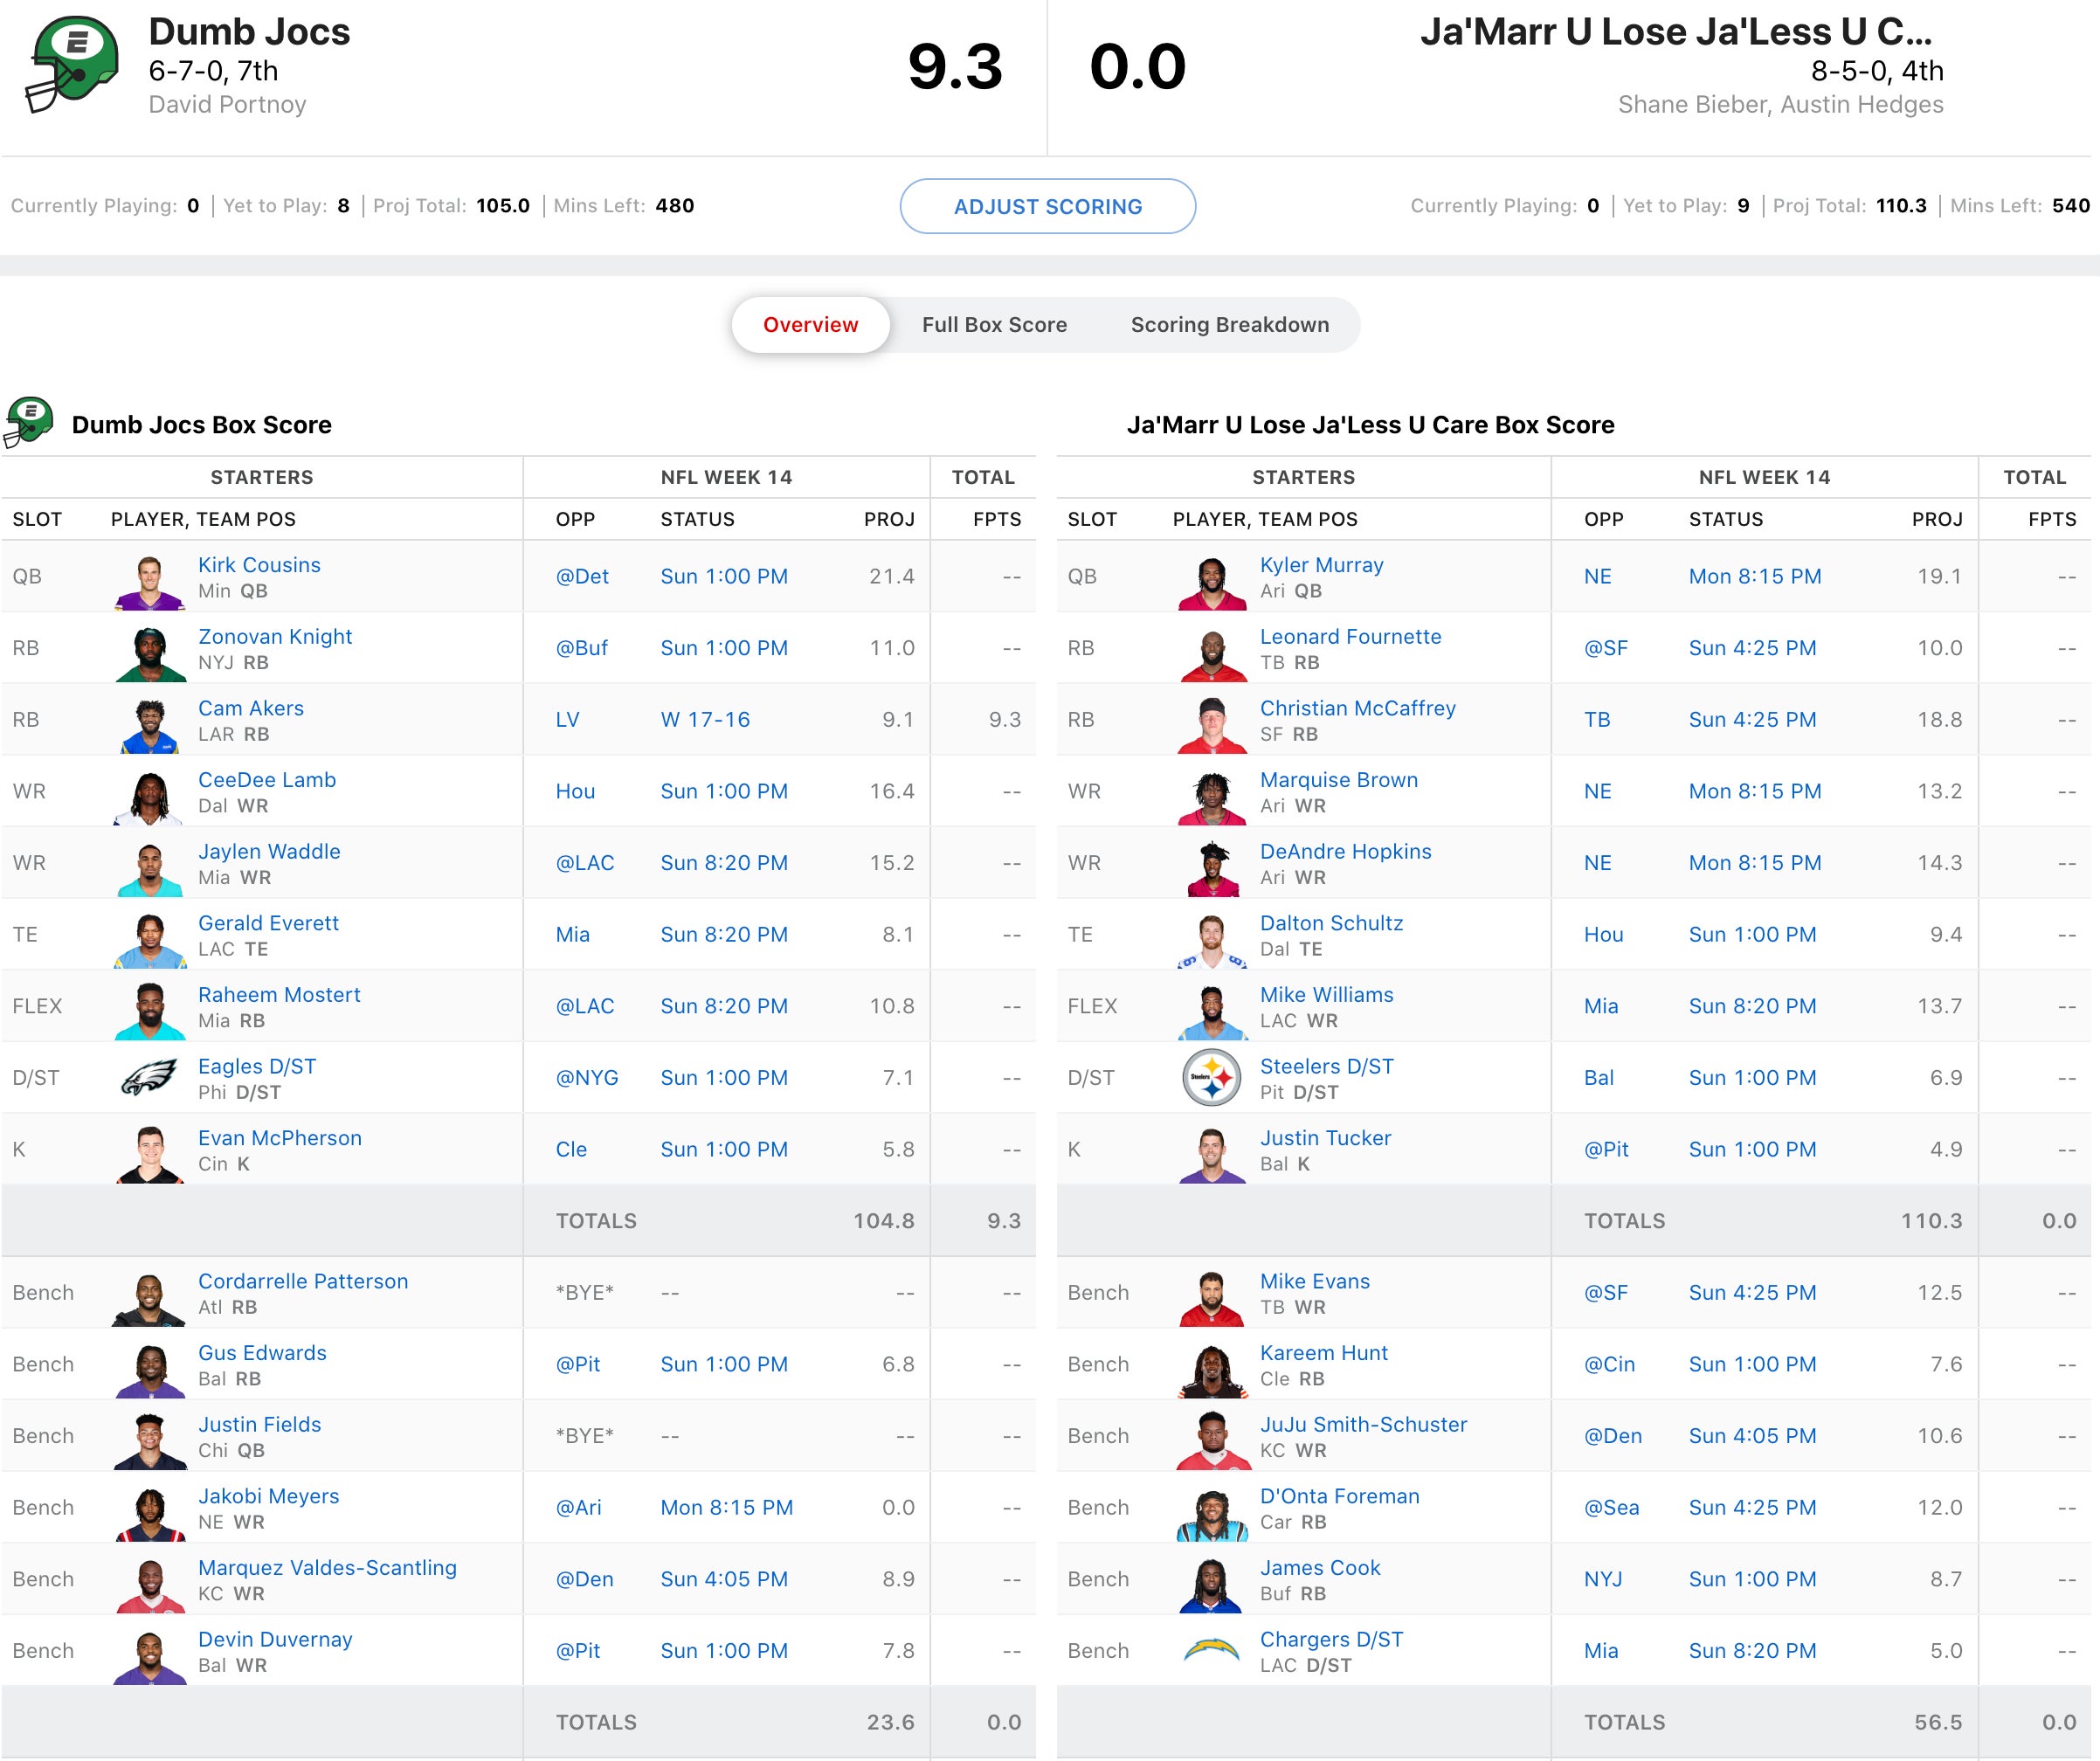Open Justin Tucker's player page
Screen dimensions: 2100x1761
1325,1137
